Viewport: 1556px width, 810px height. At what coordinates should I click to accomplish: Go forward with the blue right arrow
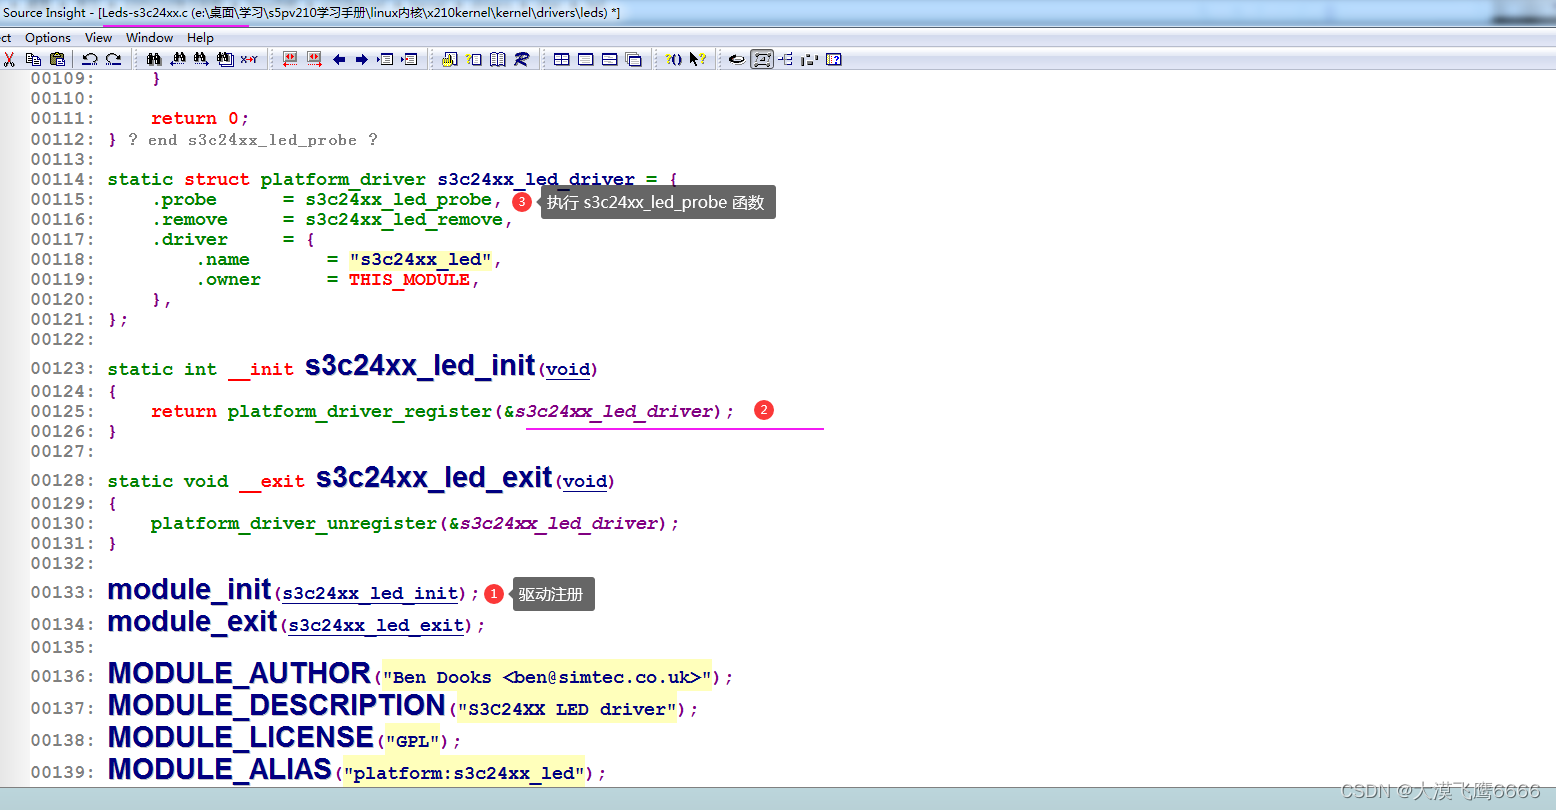[362, 59]
